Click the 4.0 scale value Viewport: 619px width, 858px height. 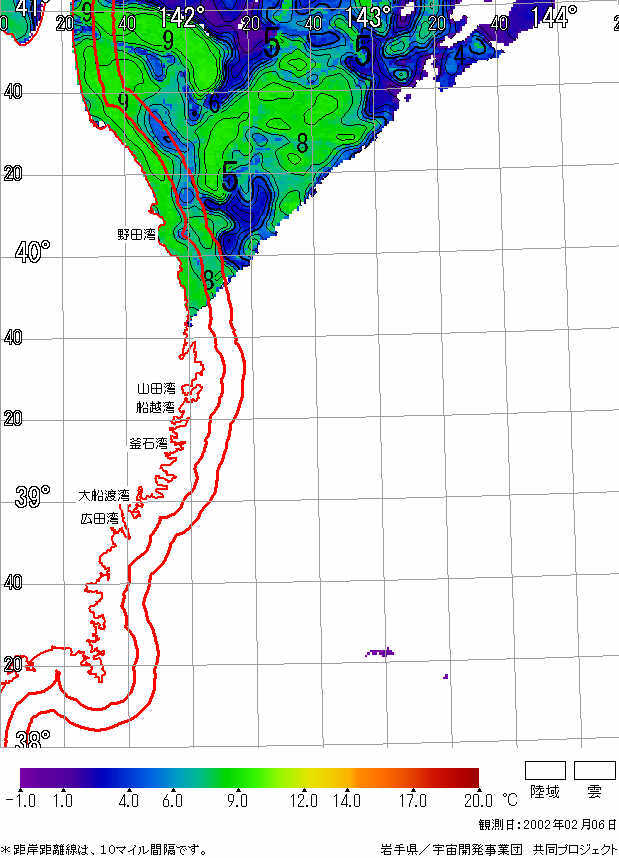click(x=129, y=801)
